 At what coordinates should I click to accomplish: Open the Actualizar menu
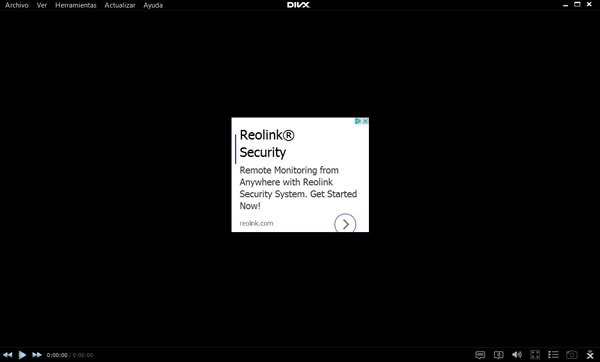pyautogui.click(x=120, y=5)
